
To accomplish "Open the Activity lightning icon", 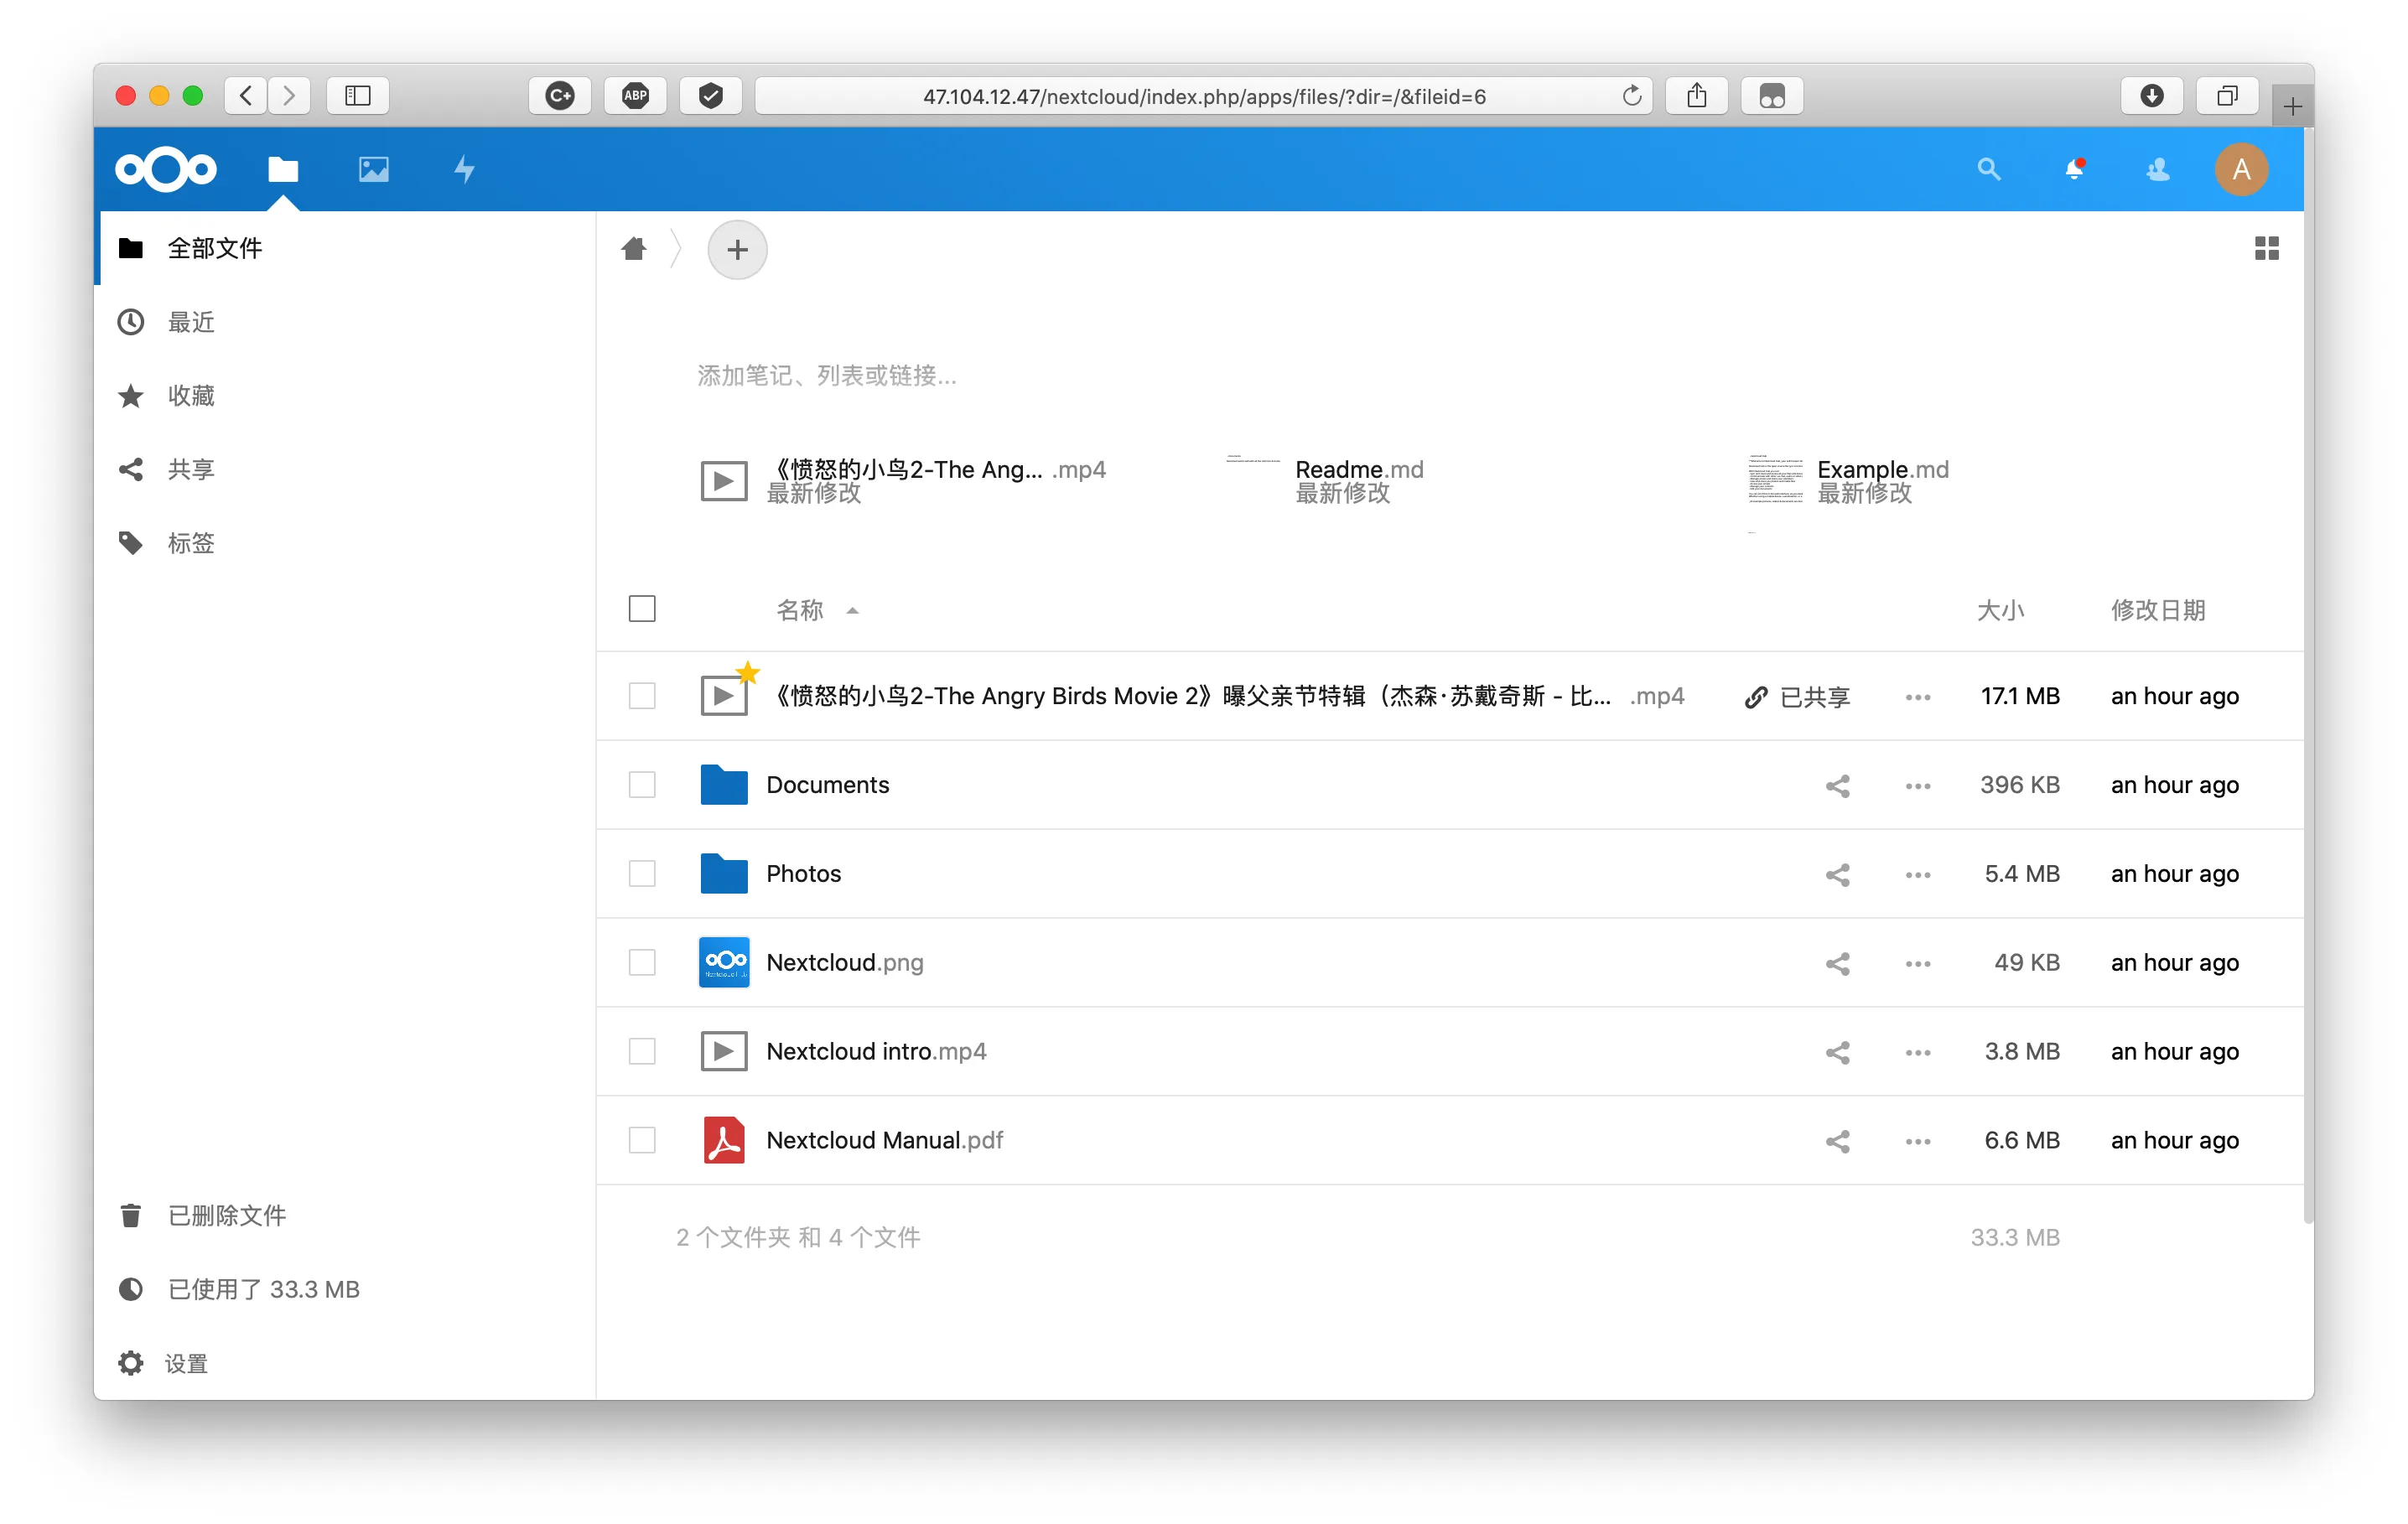I will point(464,169).
